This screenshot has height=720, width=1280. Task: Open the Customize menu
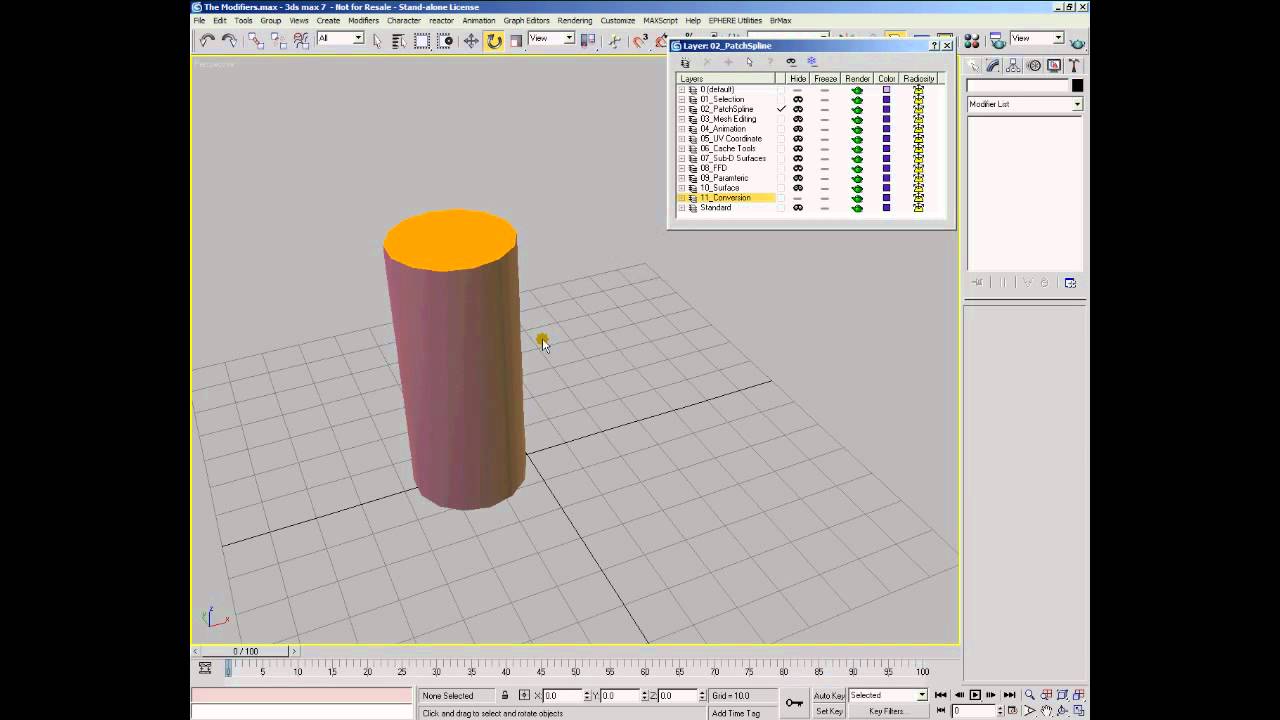(x=617, y=20)
